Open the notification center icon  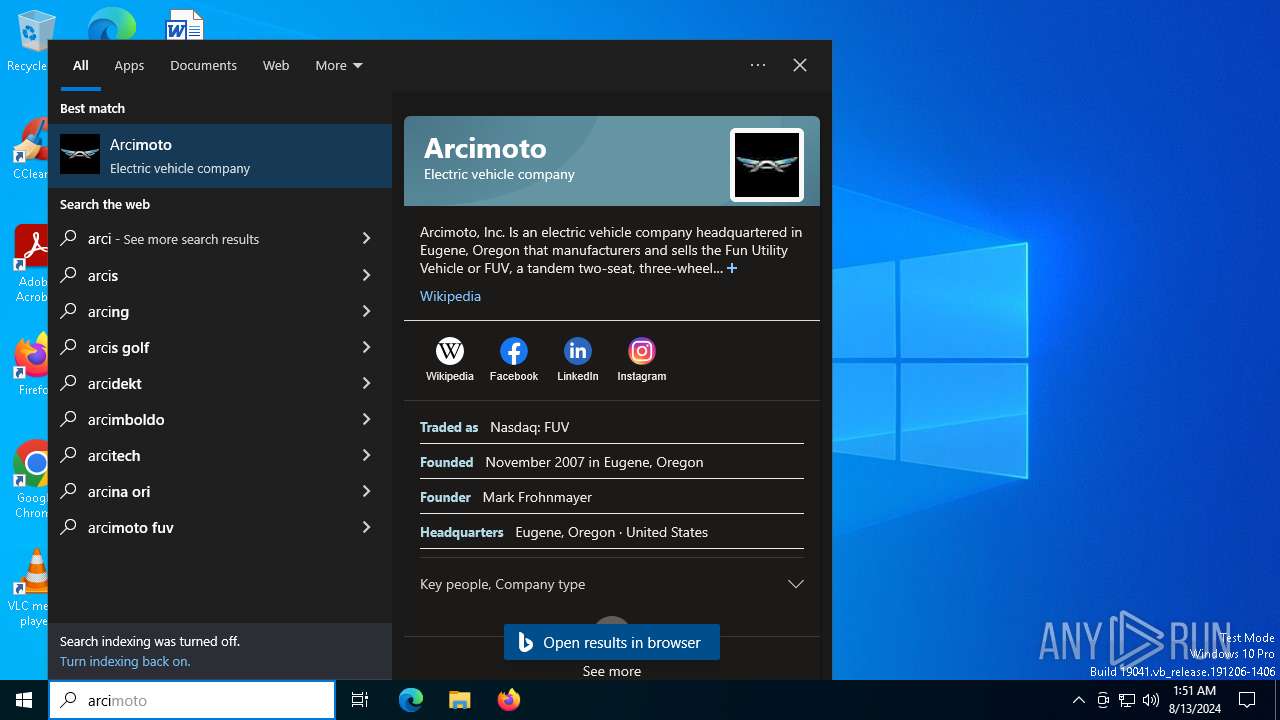[x=1247, y=700]
